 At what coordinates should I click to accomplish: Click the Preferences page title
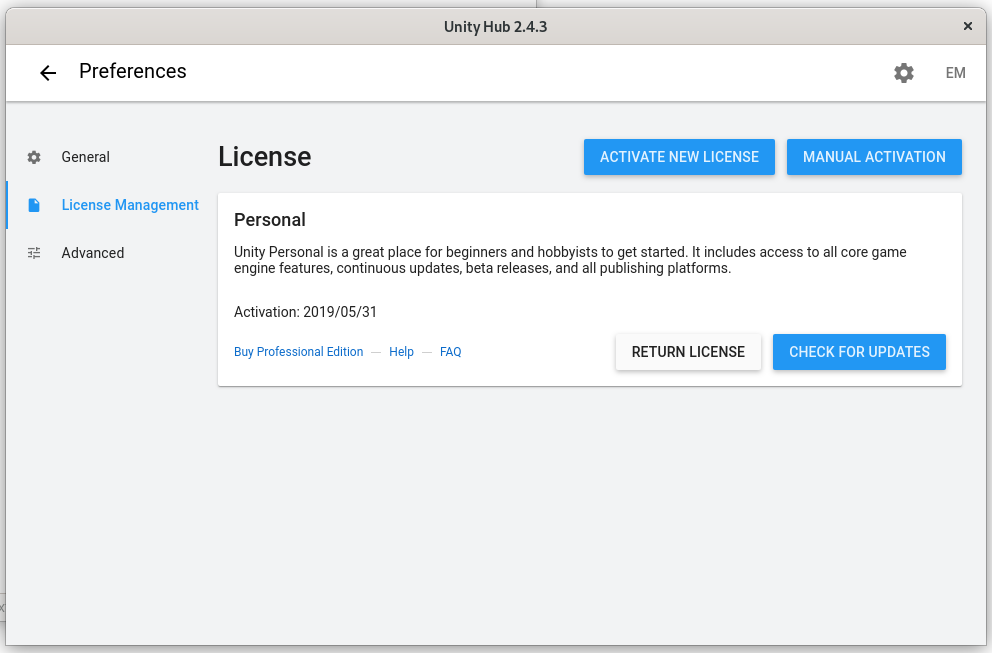point(133,72)
